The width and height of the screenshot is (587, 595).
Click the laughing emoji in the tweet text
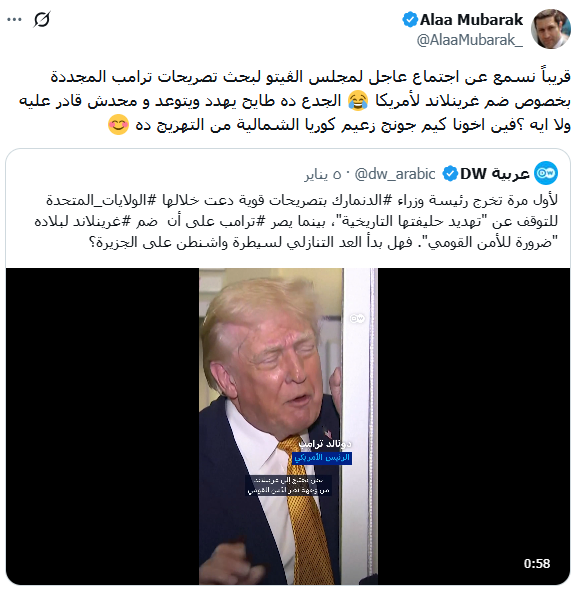coord(358,101)
